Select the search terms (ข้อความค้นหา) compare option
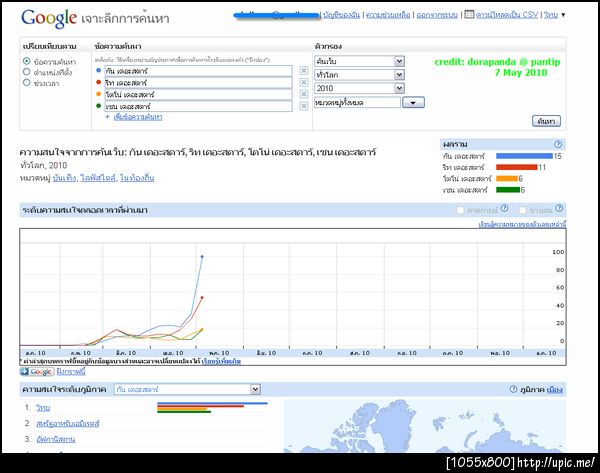600x473 pixels. click(26, 61)
